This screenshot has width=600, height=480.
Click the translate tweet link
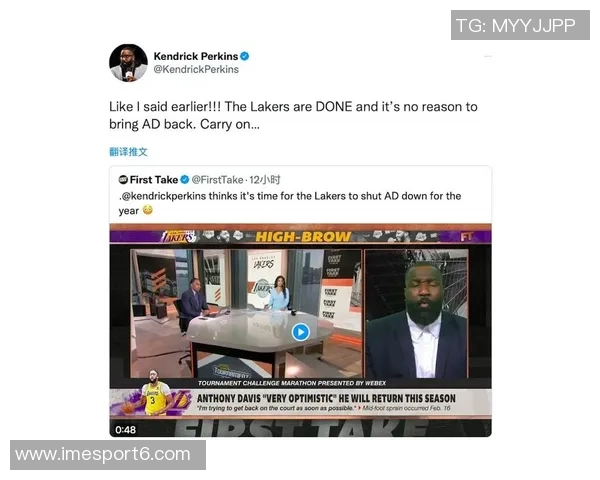point(128,152)
